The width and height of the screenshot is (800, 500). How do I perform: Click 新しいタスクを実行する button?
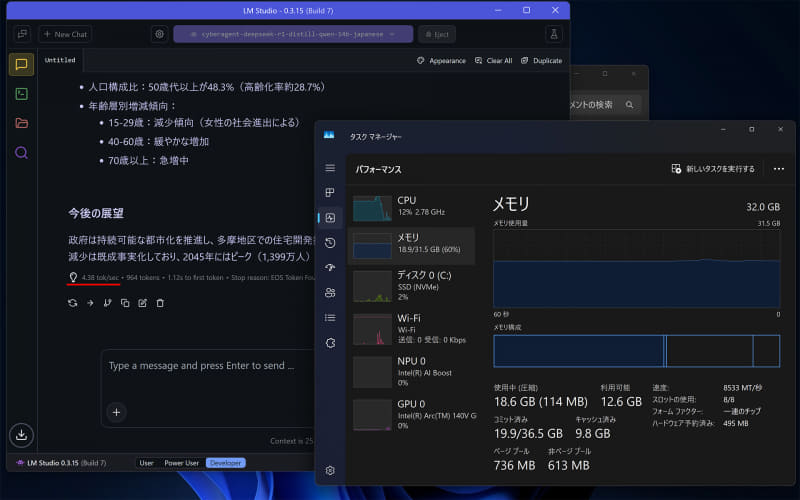713,169
